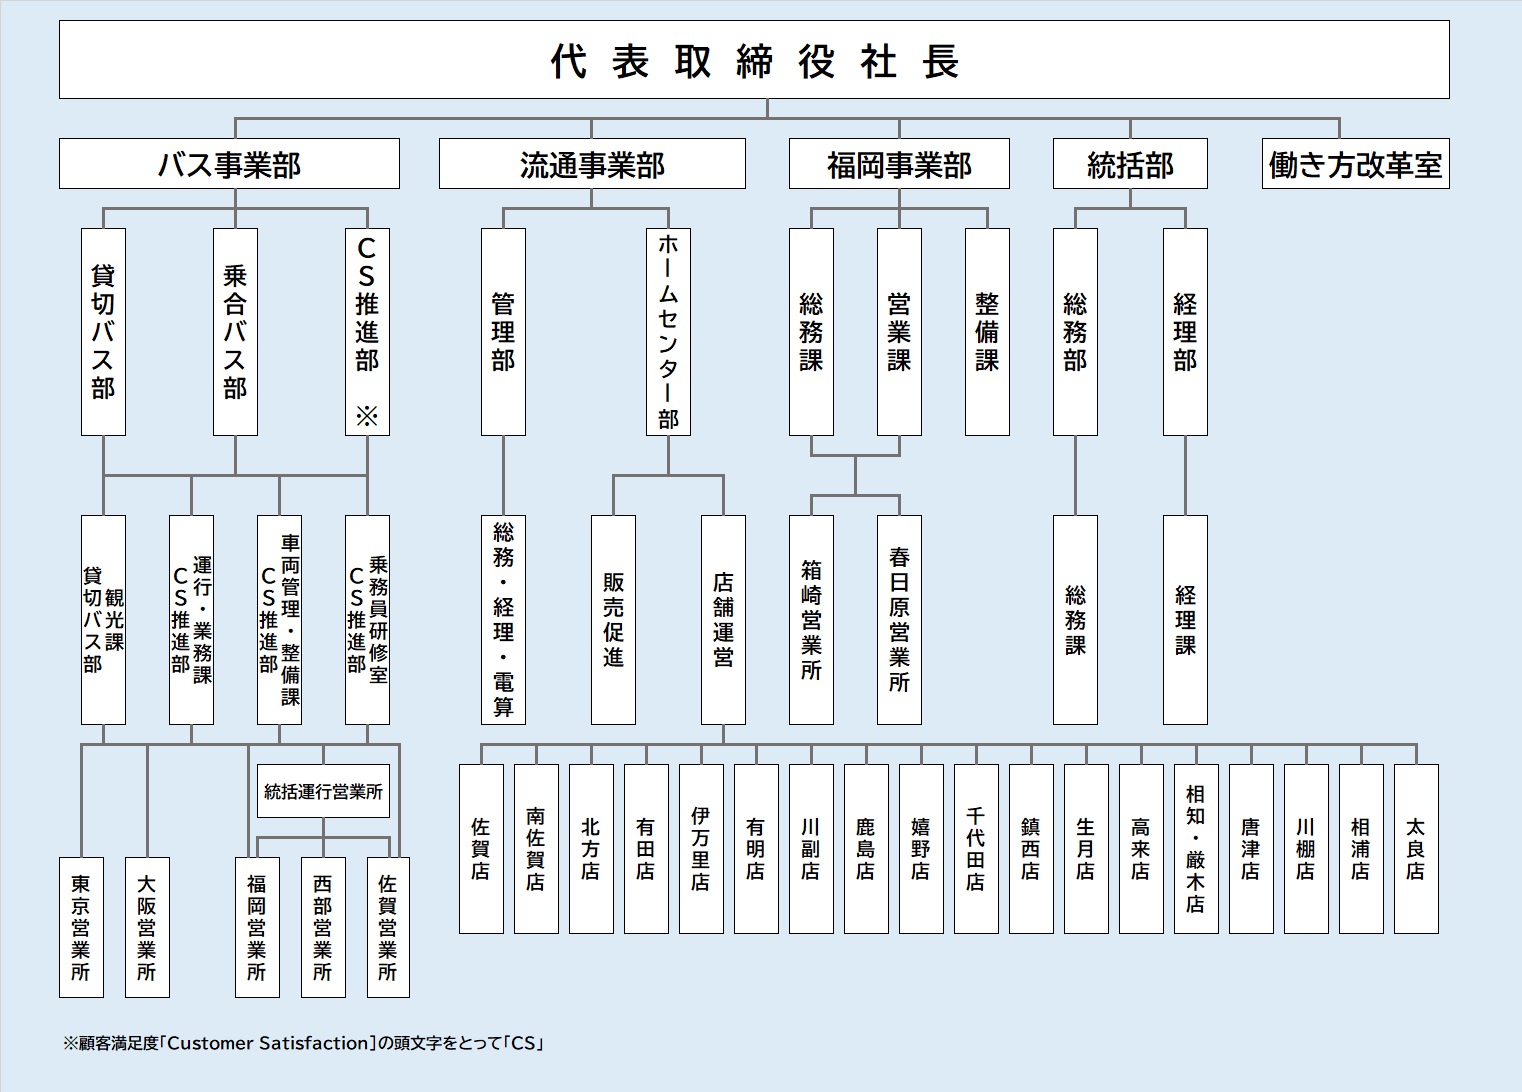Select the バス事業部 division box
This screenshot has width=1522, height=1092.
pyautogui.click(x=229, y=164)
